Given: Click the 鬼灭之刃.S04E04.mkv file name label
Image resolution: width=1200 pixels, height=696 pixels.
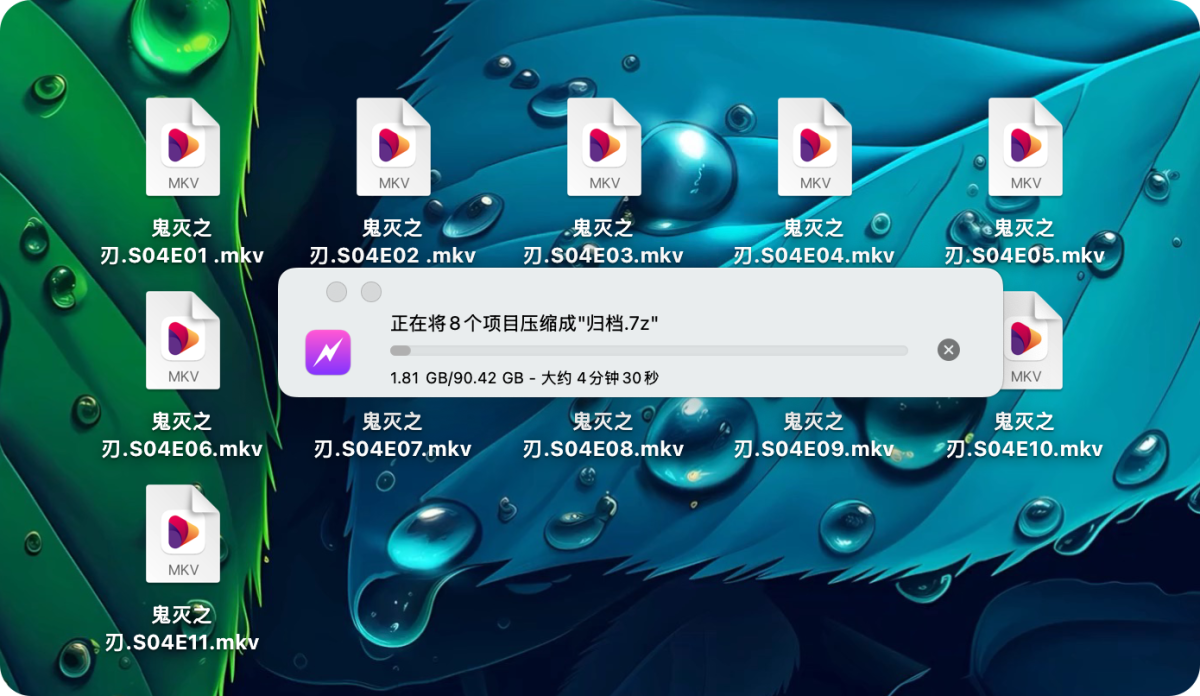Looking at the screenshot, I should click(x=815, y=242).
